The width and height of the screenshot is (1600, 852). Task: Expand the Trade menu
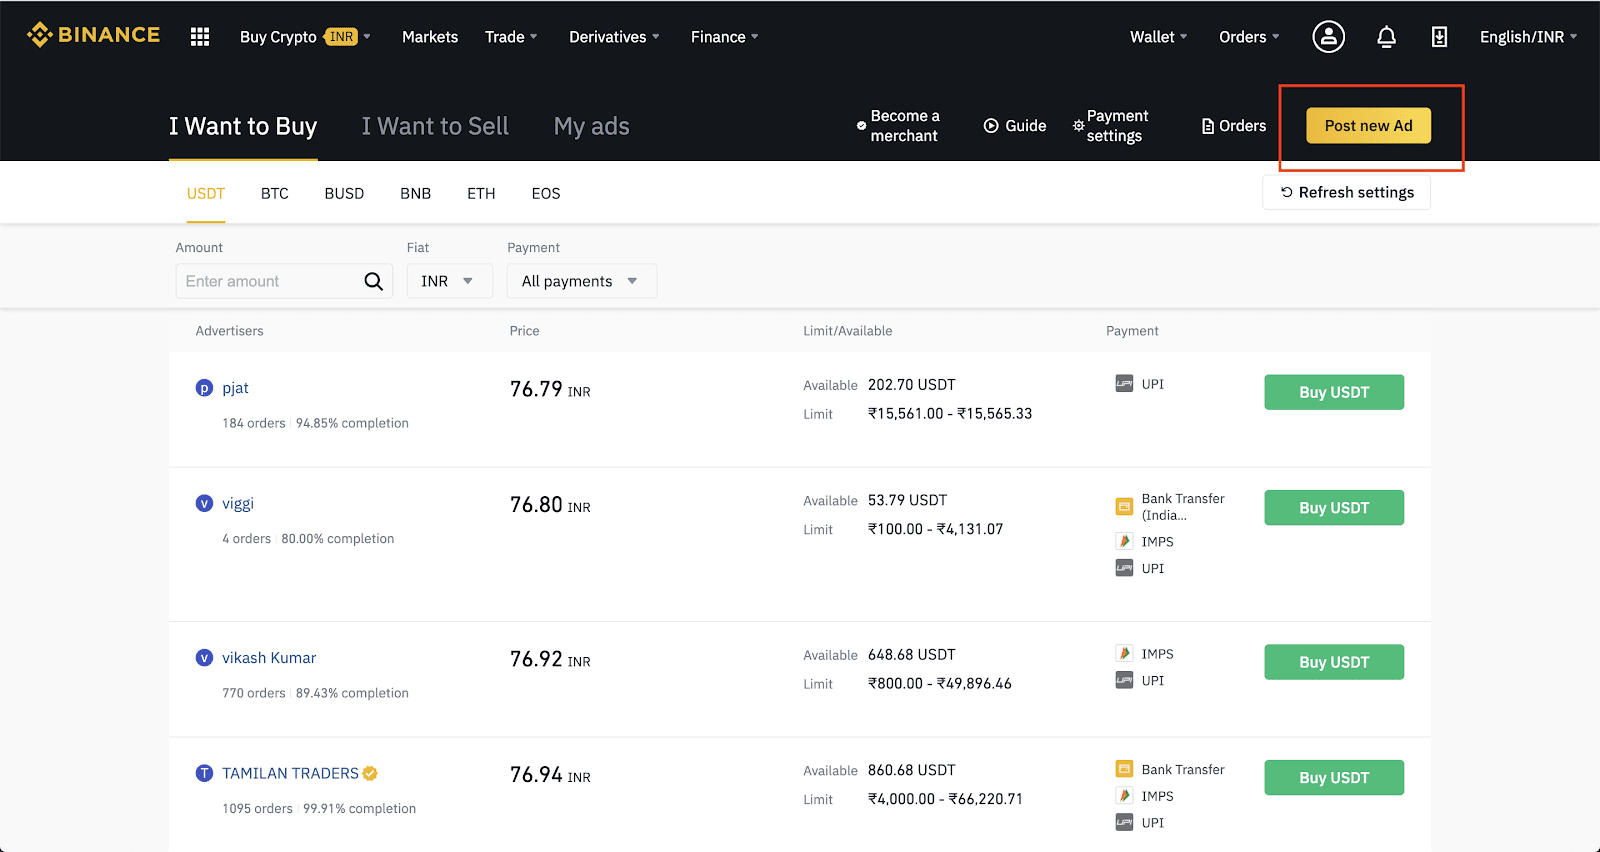pyautogui.click(x=511, y=37)
